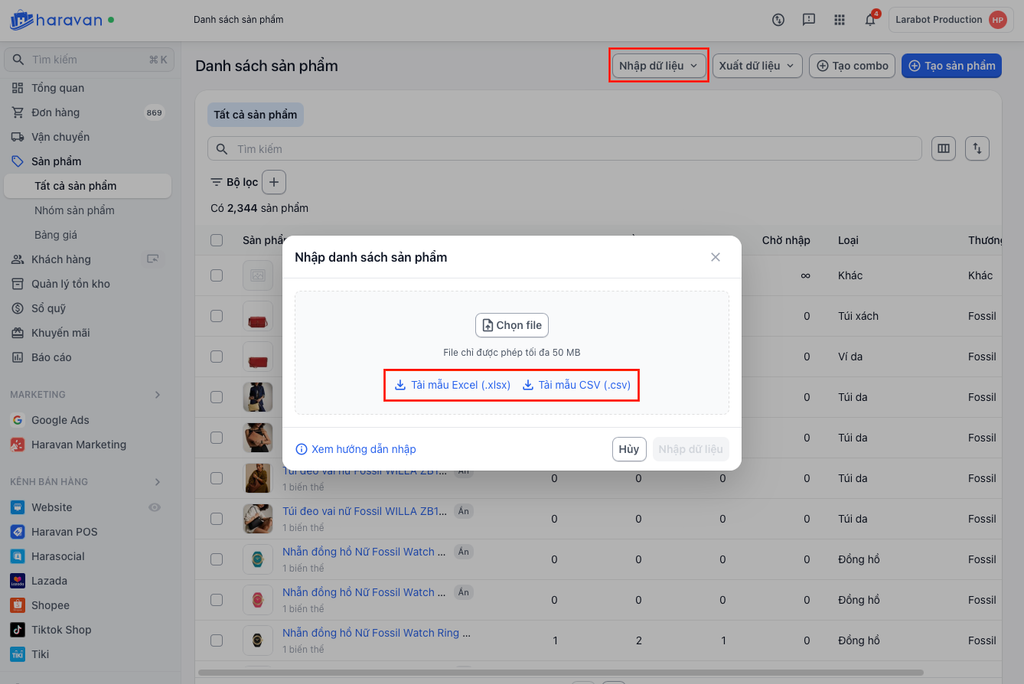Expand the Xuất dữ liệu dropdown
Viewport: 1024px width, 684px height.
[x=757, y=66]
